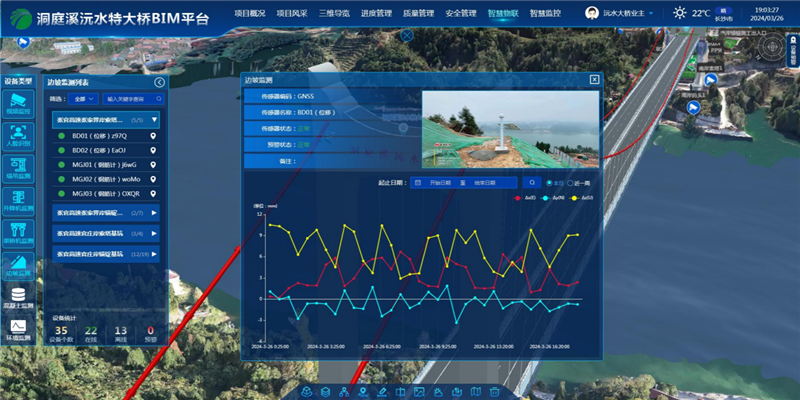Expand the device group showing (12/19)
This screenshot has height=400, width=800.
tap(154, 255)
